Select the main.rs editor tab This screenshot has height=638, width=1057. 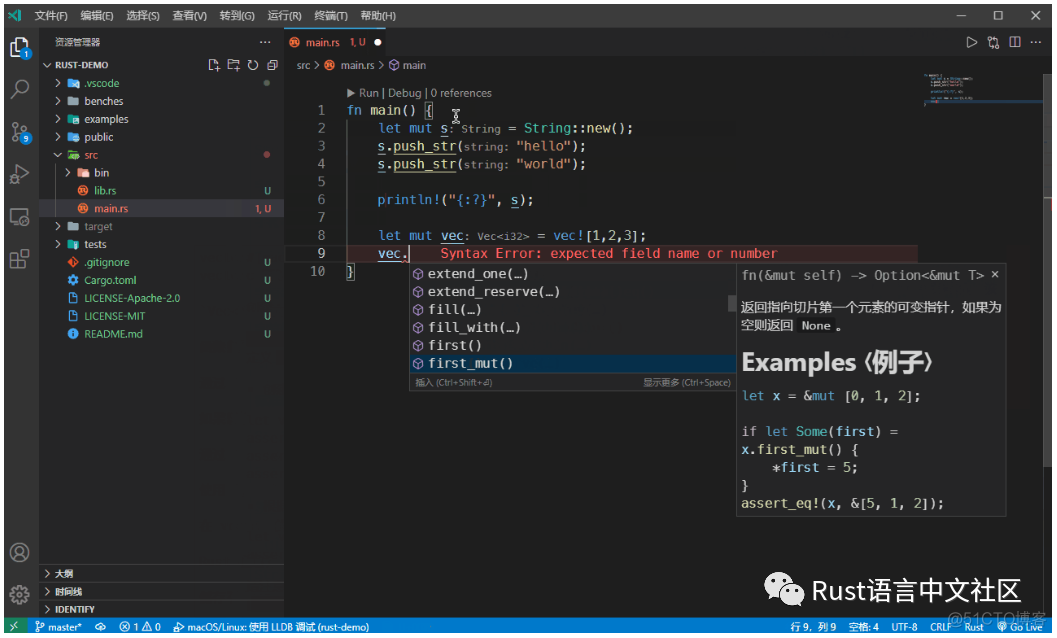pos(335,42)
